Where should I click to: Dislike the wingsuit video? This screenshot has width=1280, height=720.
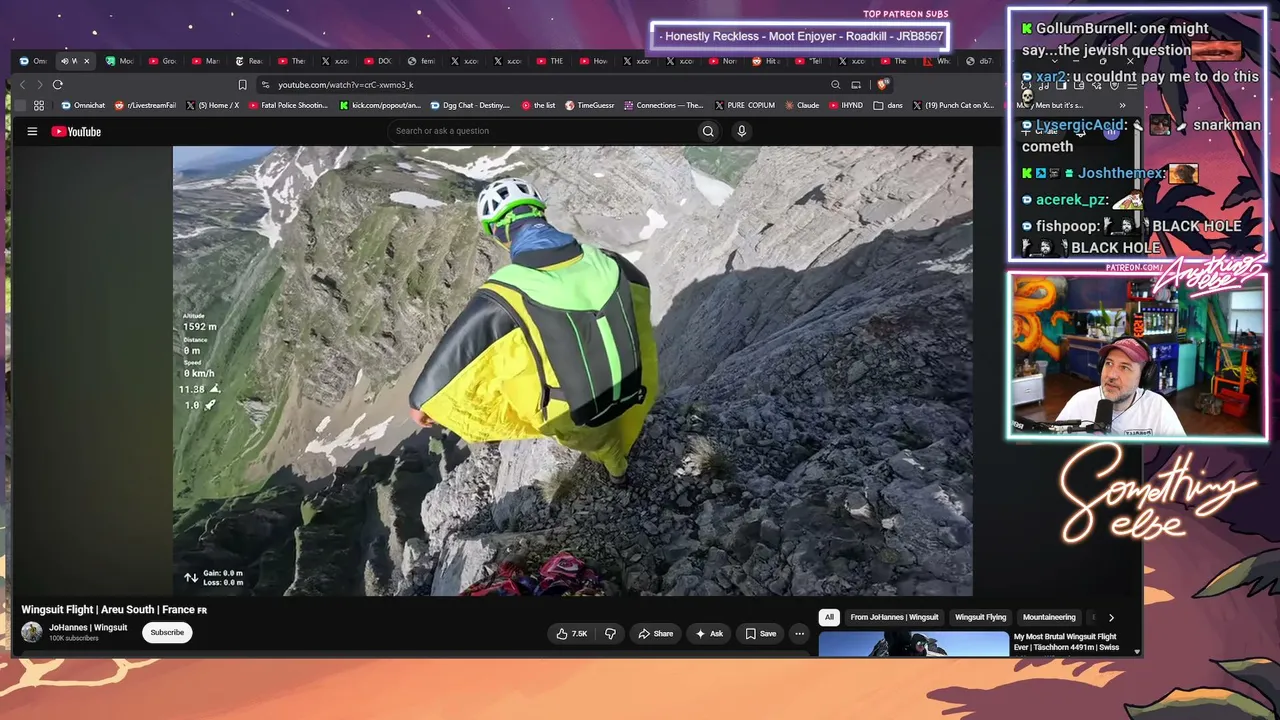pyautogui.click(x=610, y=633)
